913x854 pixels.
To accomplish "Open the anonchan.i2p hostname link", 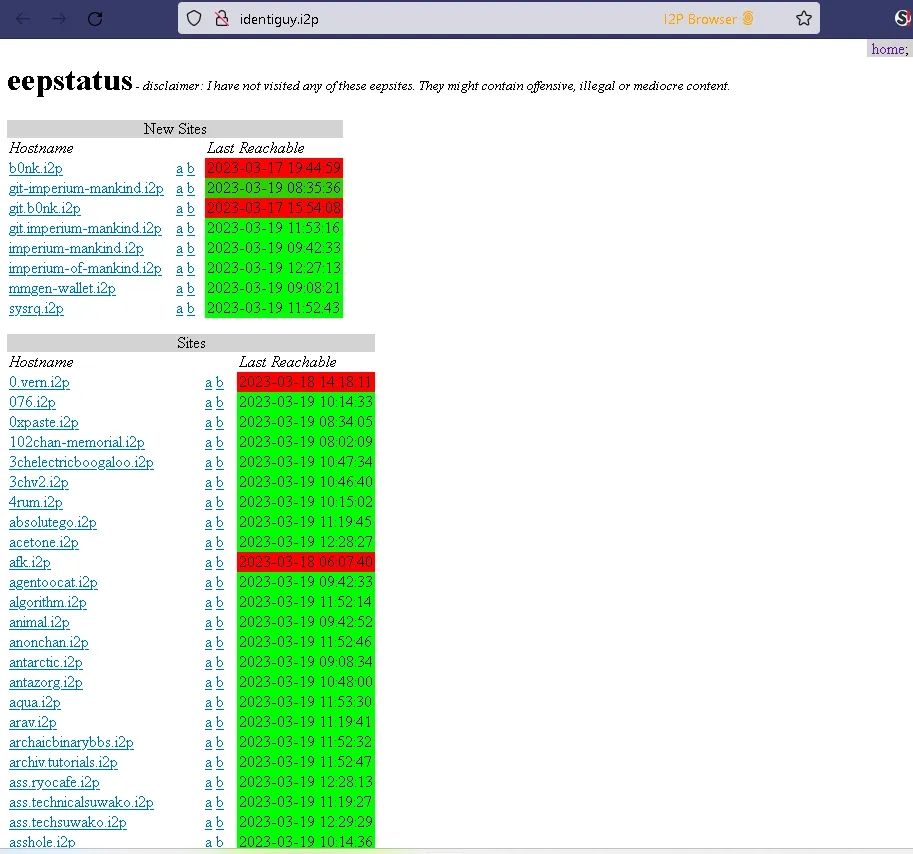I will coord(49,642).
